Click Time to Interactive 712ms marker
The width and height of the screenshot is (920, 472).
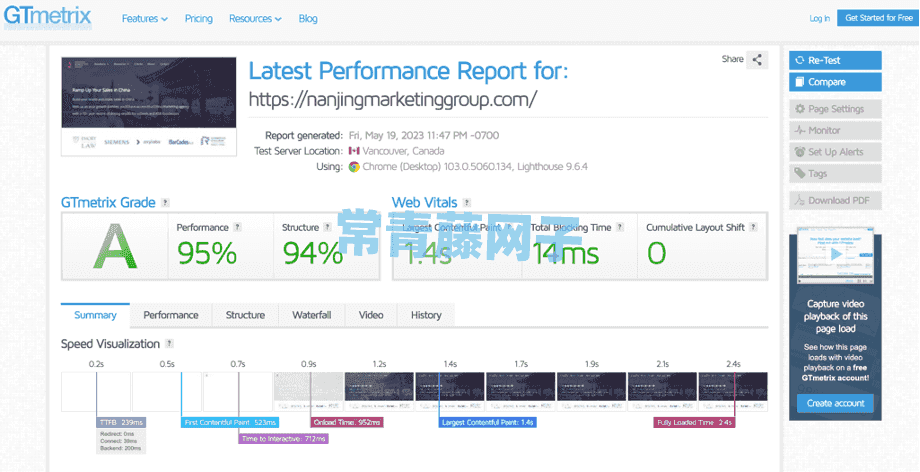pos(283,439)
